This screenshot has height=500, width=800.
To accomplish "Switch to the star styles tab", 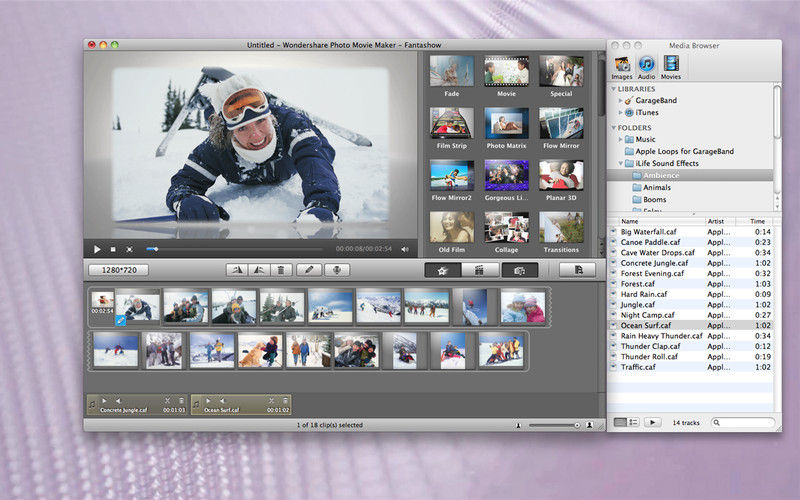I will click(442, 270).
